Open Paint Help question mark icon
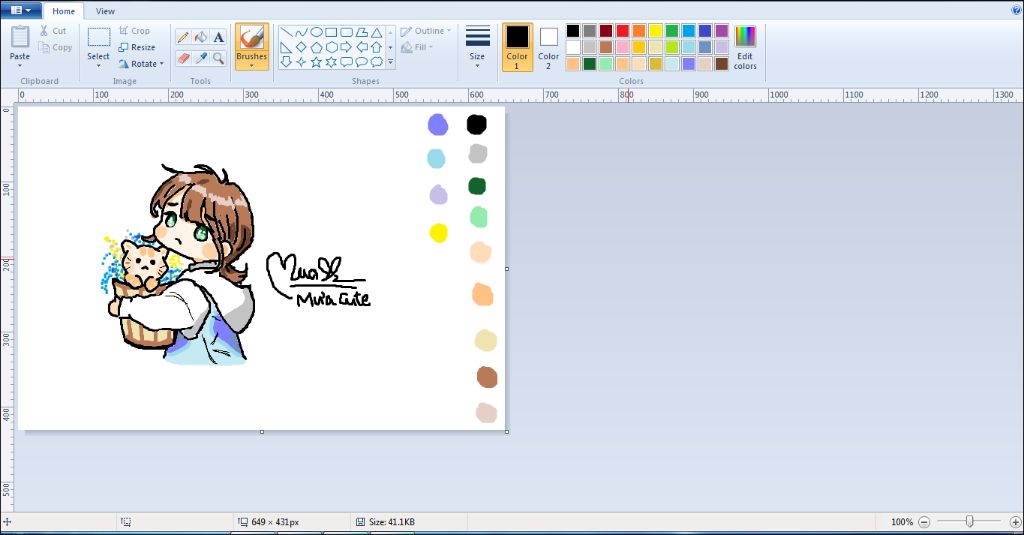Viewport: 1024px width, 535px height. pos(1016,10)
